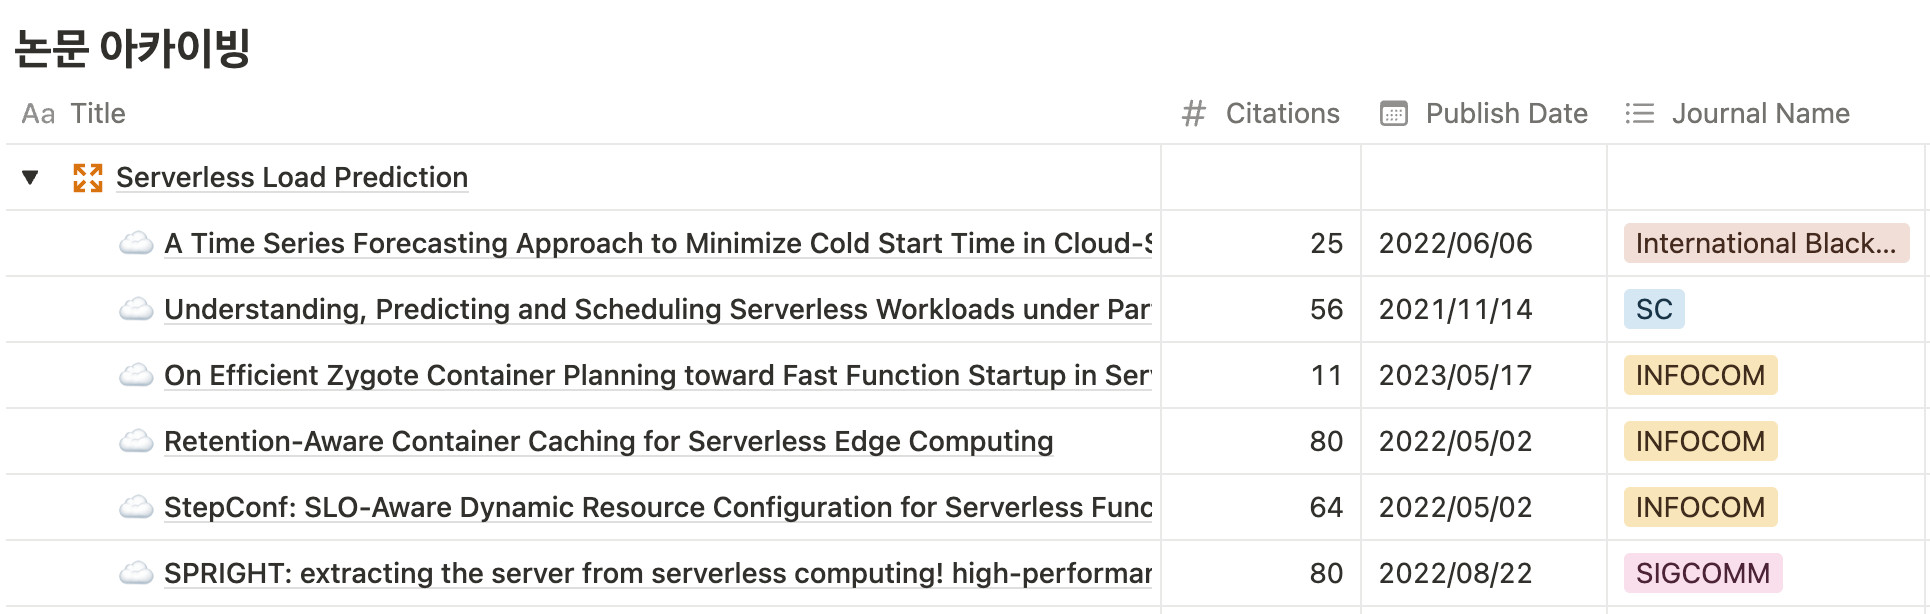Viewport: 1930px width, 614px height.
Task: Collapse the Serverless Load Prediction group
Action: [30, 177]
